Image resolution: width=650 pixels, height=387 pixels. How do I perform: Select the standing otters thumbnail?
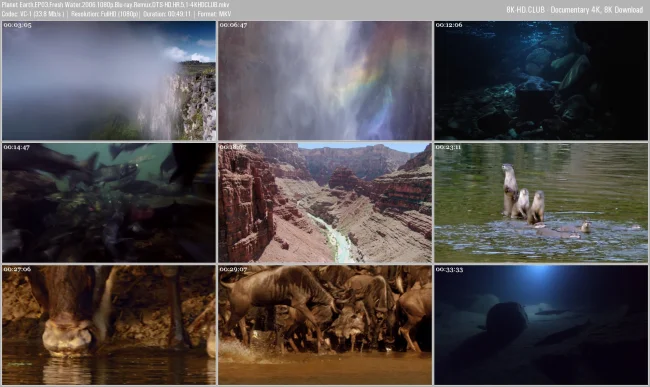541,203
